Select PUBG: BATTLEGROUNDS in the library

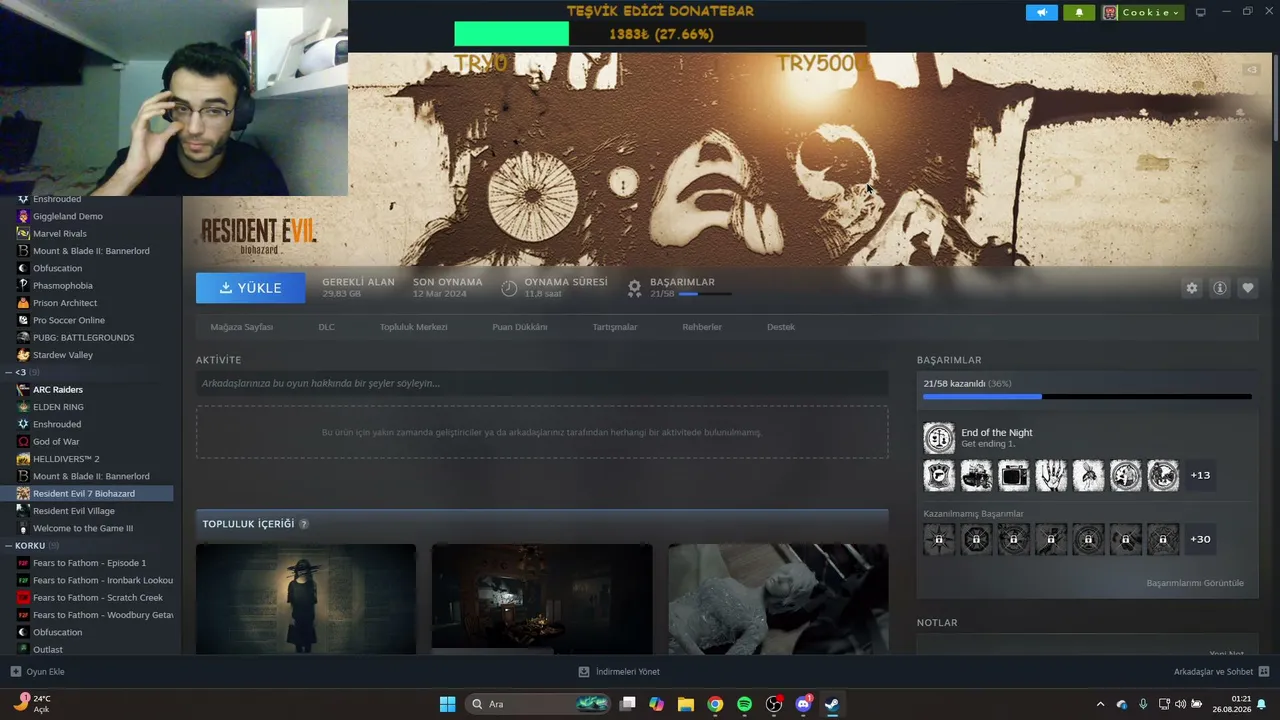coord(87,338)
